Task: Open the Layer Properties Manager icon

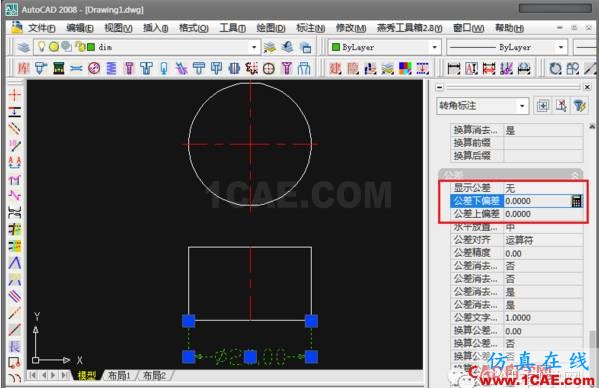Action: click(24, 47)
